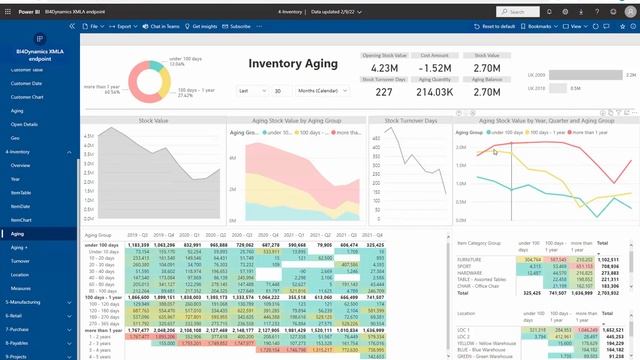This screenshot has height=360, width=640.
Task: Open the app launcher waffle icon
Action: tap(8, 12)
